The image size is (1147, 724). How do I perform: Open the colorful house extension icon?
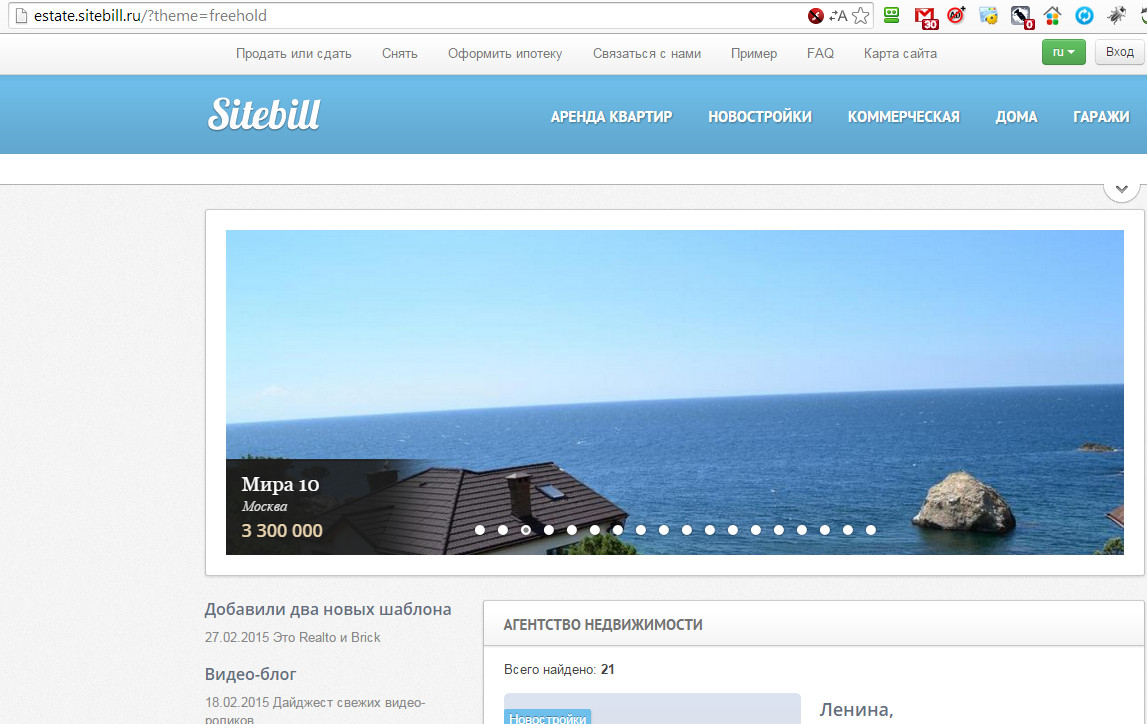pyautogui.click(x=1052, y=16)
